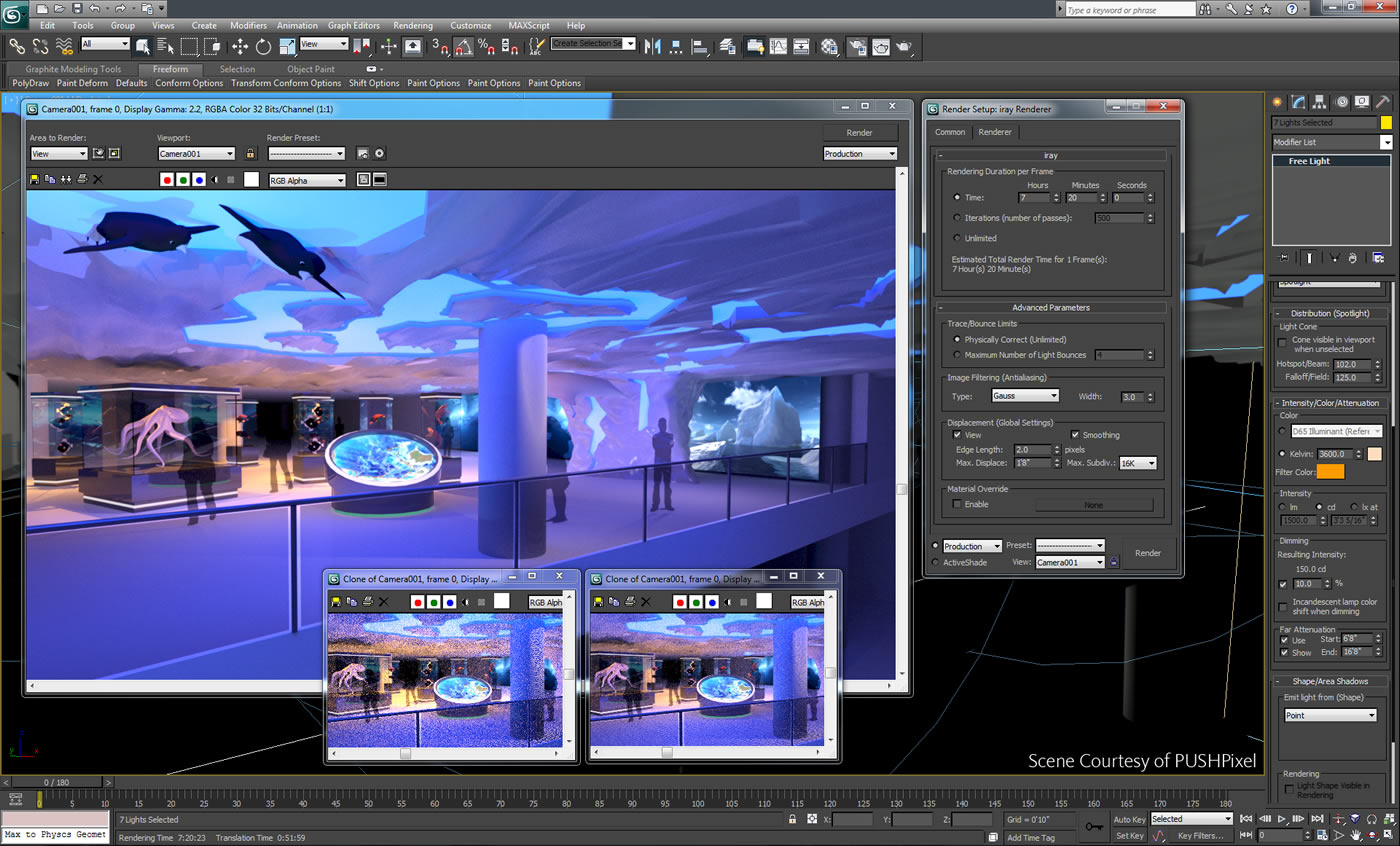Screen dimensions: 1400x846
Task: Click the Hours time input field
Action: pyautogui.click(x=1035, y=198)
